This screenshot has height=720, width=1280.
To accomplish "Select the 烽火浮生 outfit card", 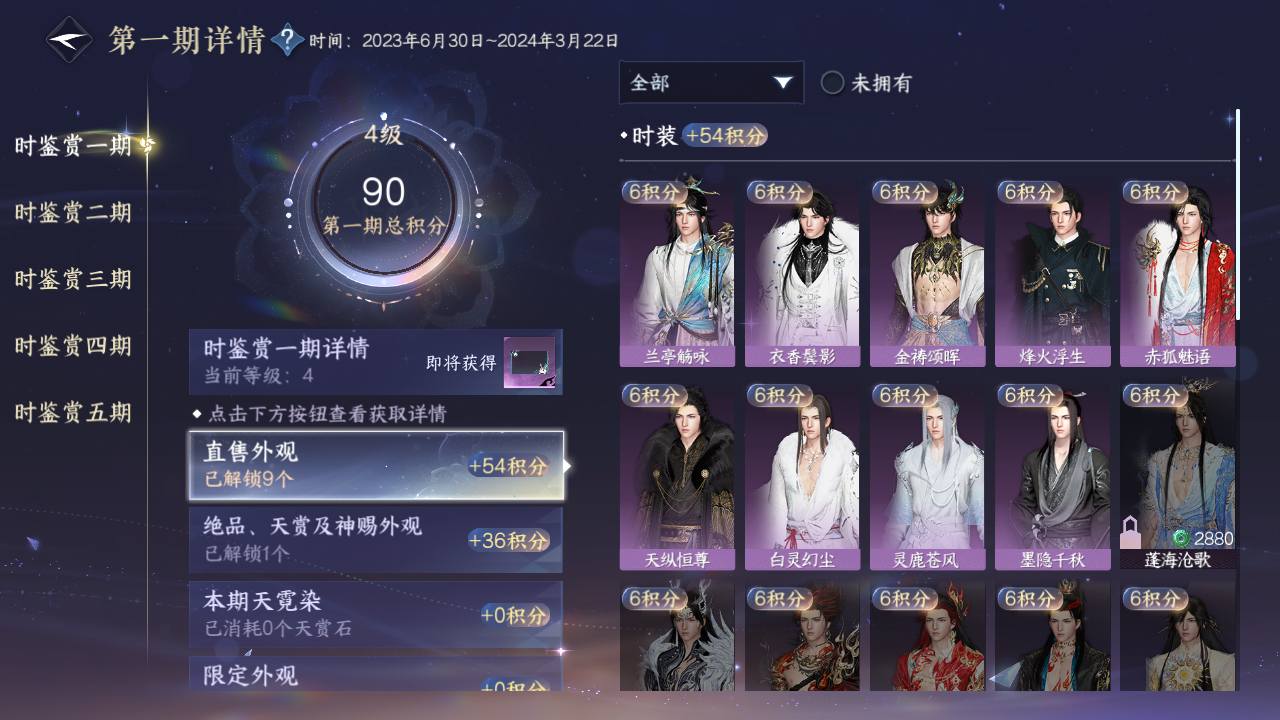I will tap(1052, 273).
